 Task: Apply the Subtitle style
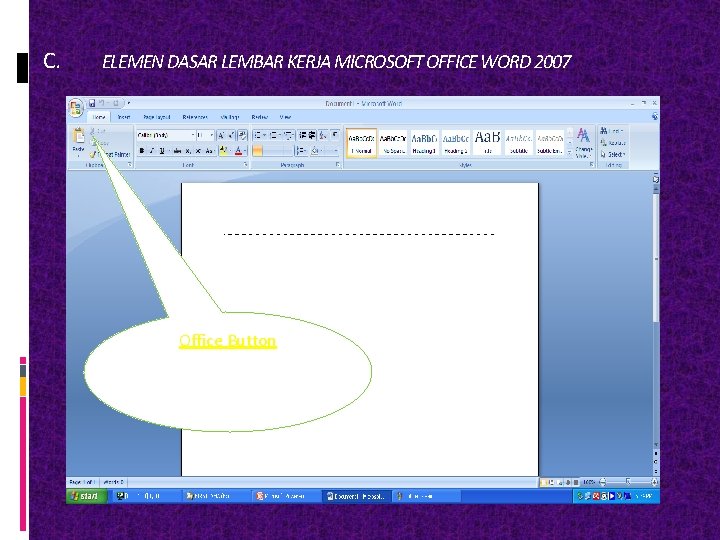click(519, 143)
